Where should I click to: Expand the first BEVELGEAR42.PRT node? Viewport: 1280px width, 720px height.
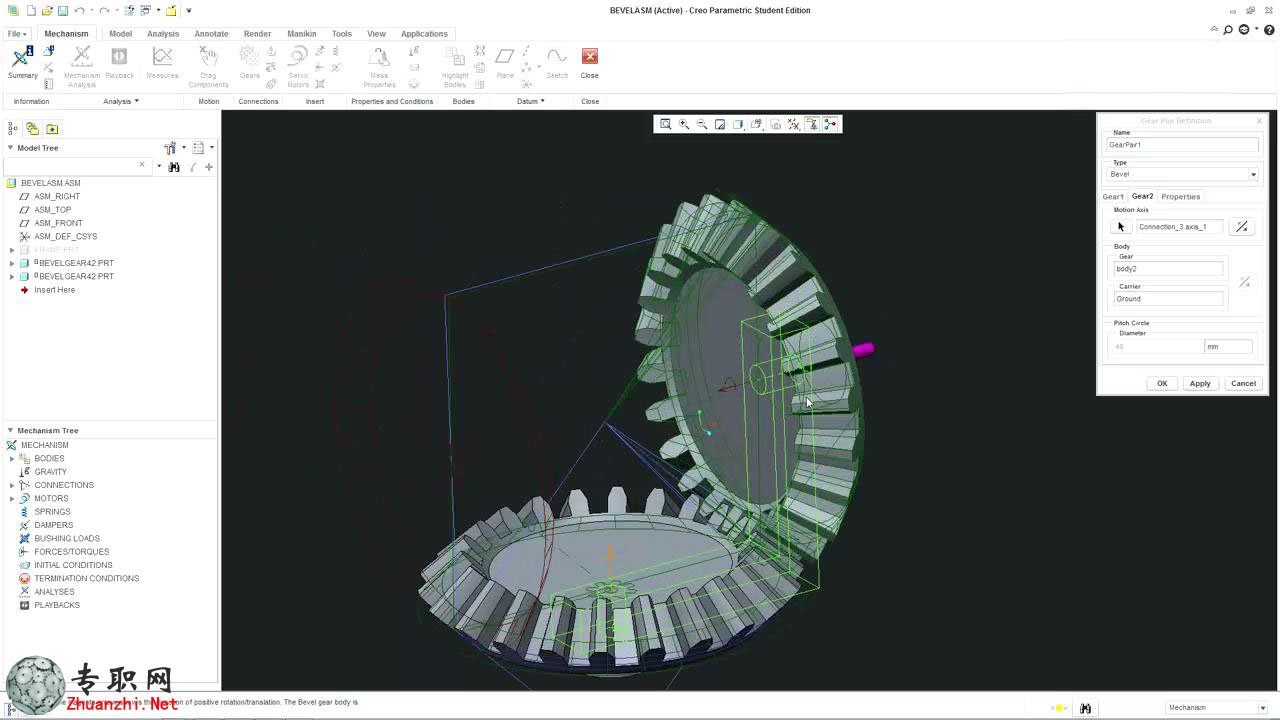(12, 263)
